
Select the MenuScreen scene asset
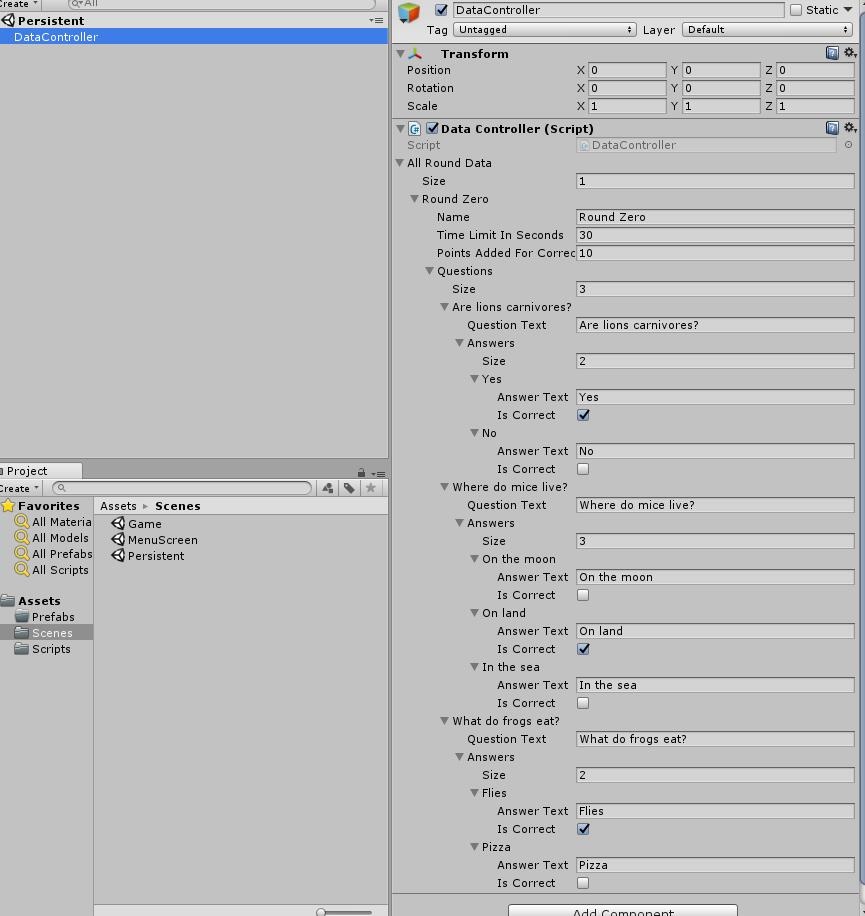point(155,540)
